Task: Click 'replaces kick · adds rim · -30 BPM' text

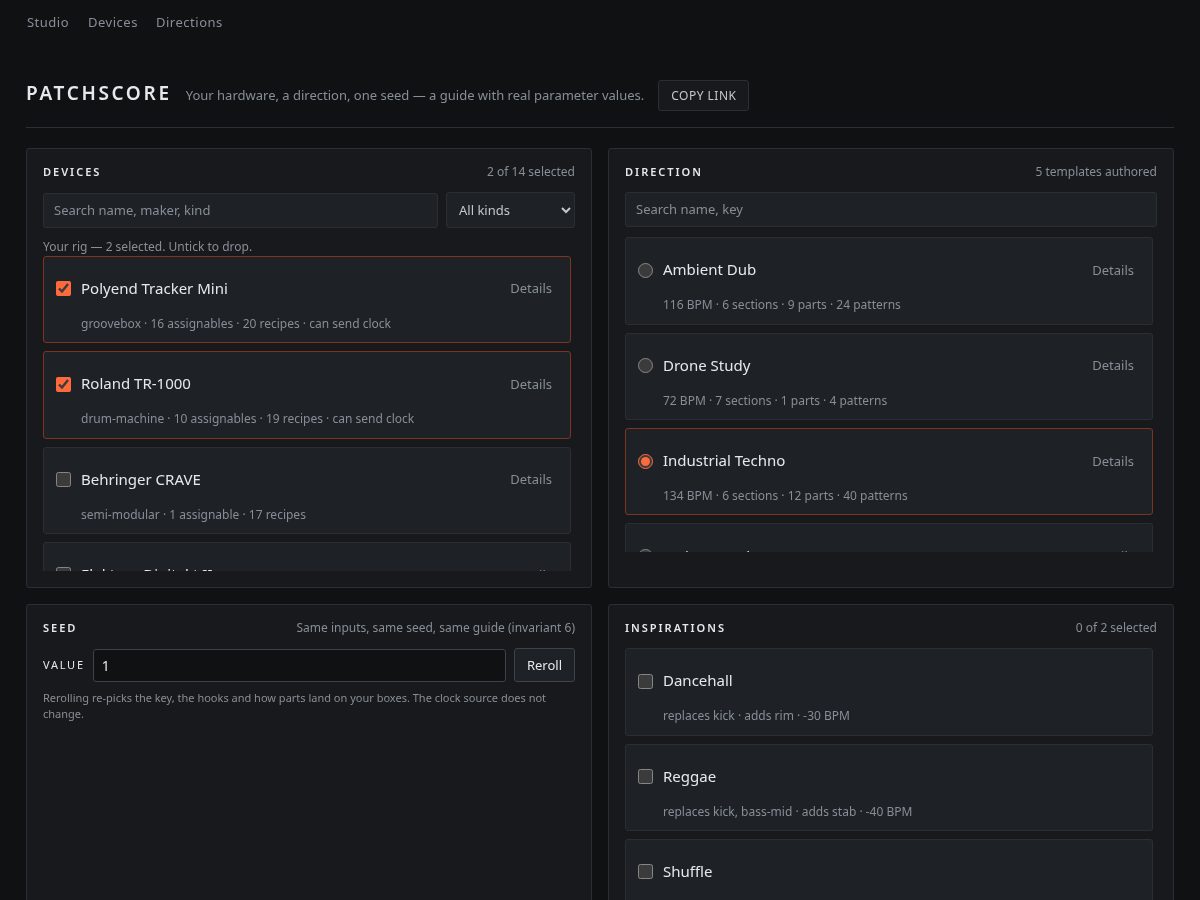Action: point(756,716)
